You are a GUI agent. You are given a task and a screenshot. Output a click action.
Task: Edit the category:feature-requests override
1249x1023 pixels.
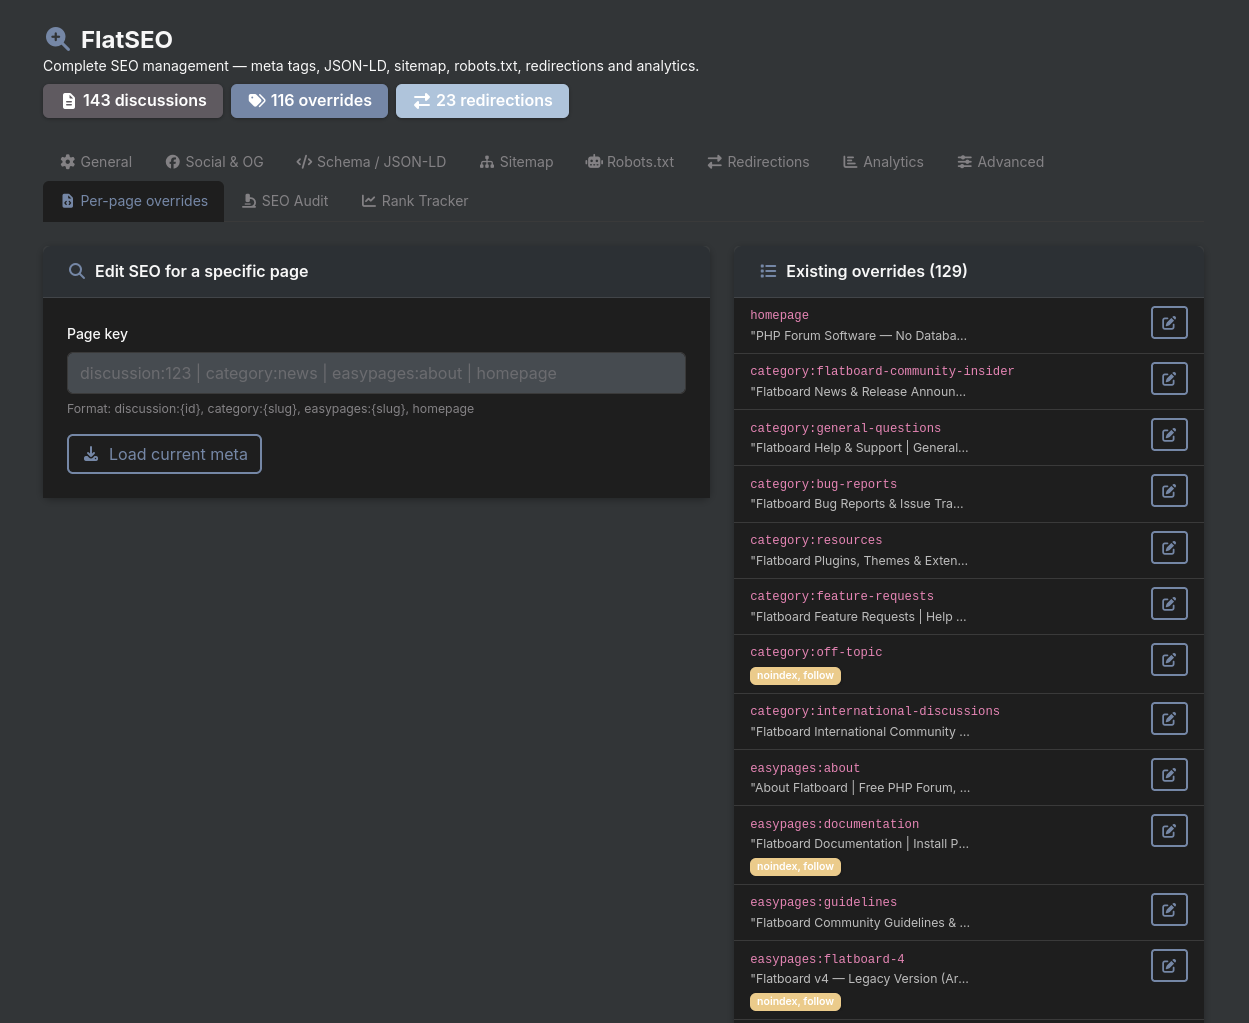(x=1169, y=604)
